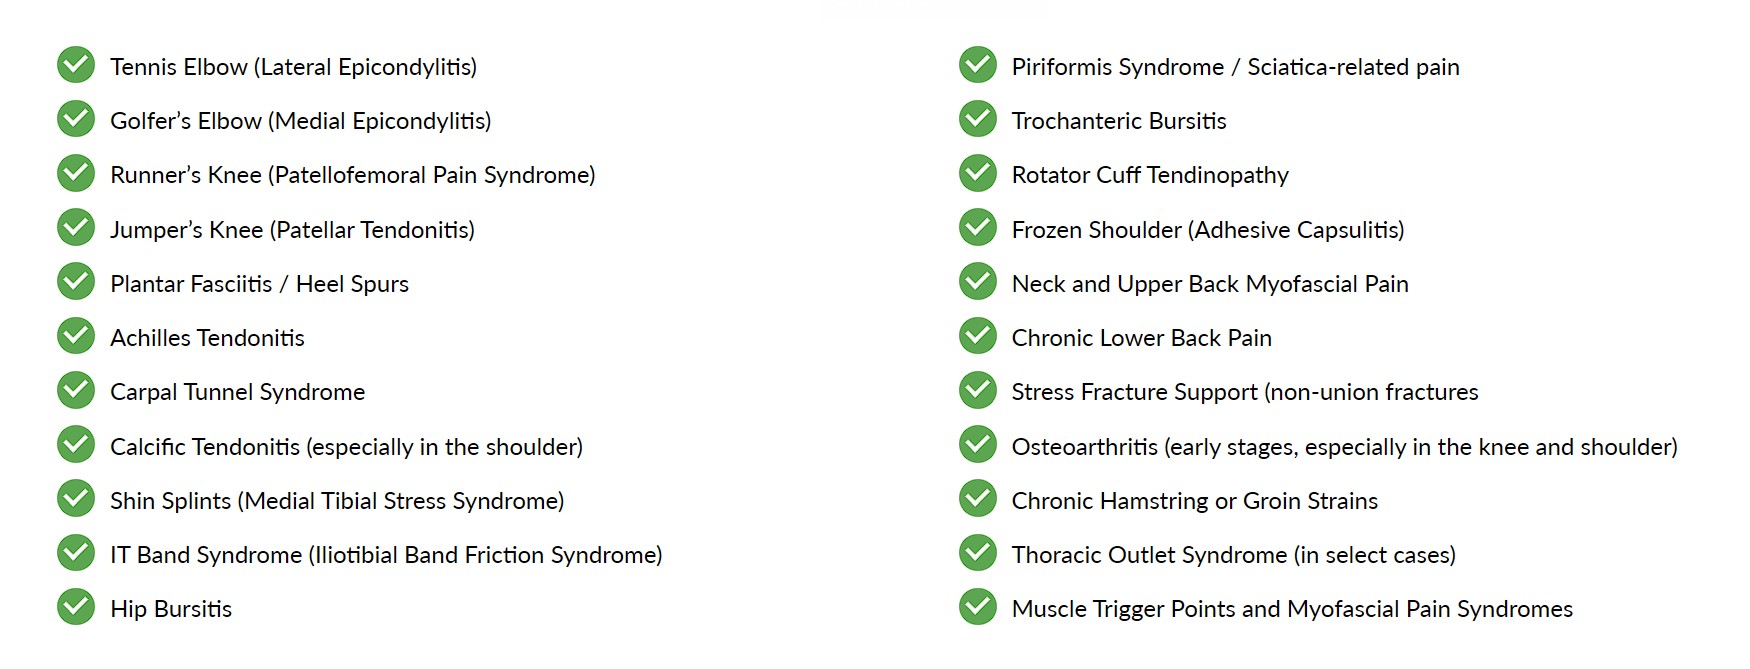Click the Rotator Cuff Tendinopathy entry
Screen dimensions: 1750x669
pos(1150,175)
